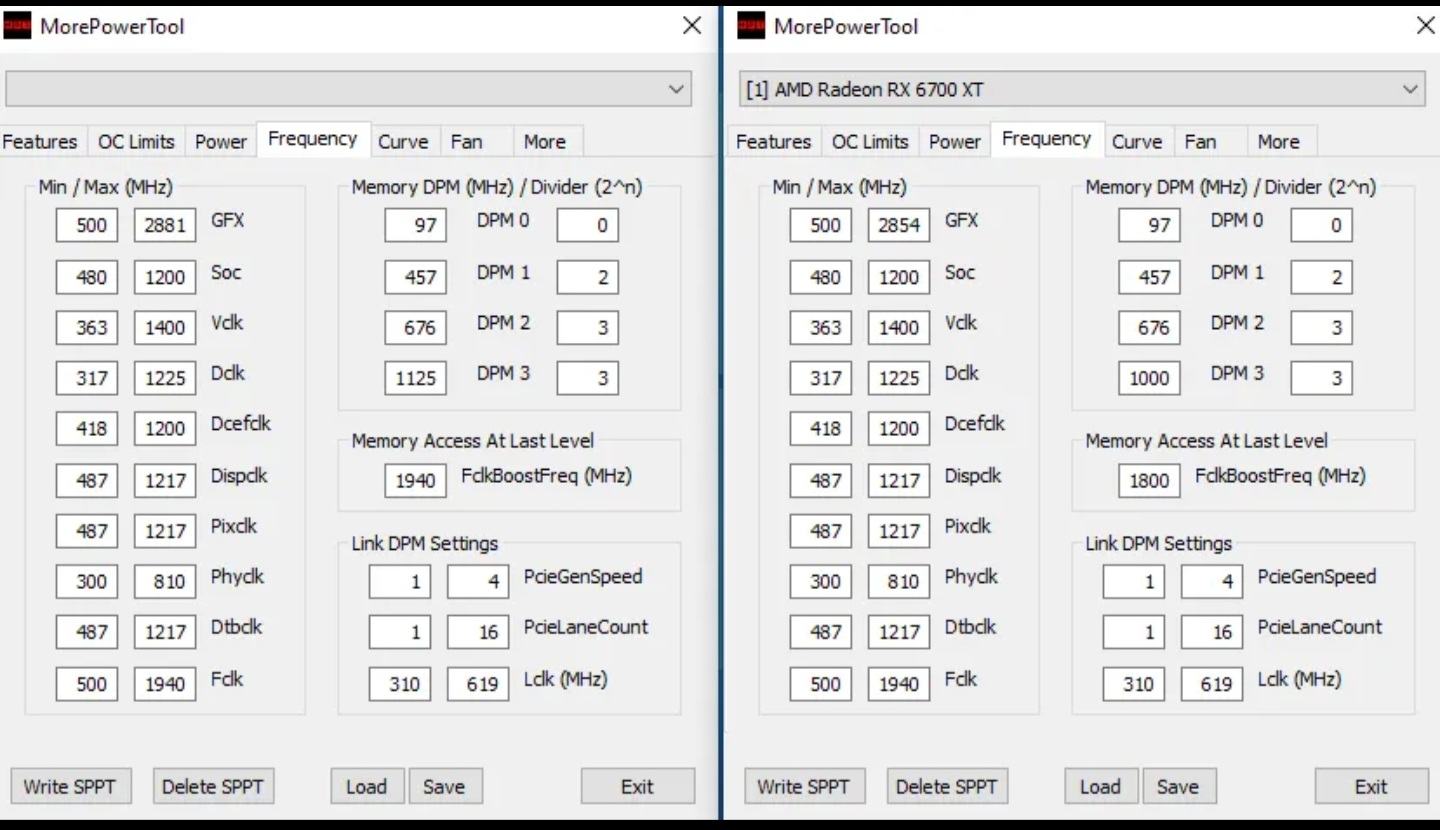Edit PcieLaneCount min field in right window

tap(1134, 632)
